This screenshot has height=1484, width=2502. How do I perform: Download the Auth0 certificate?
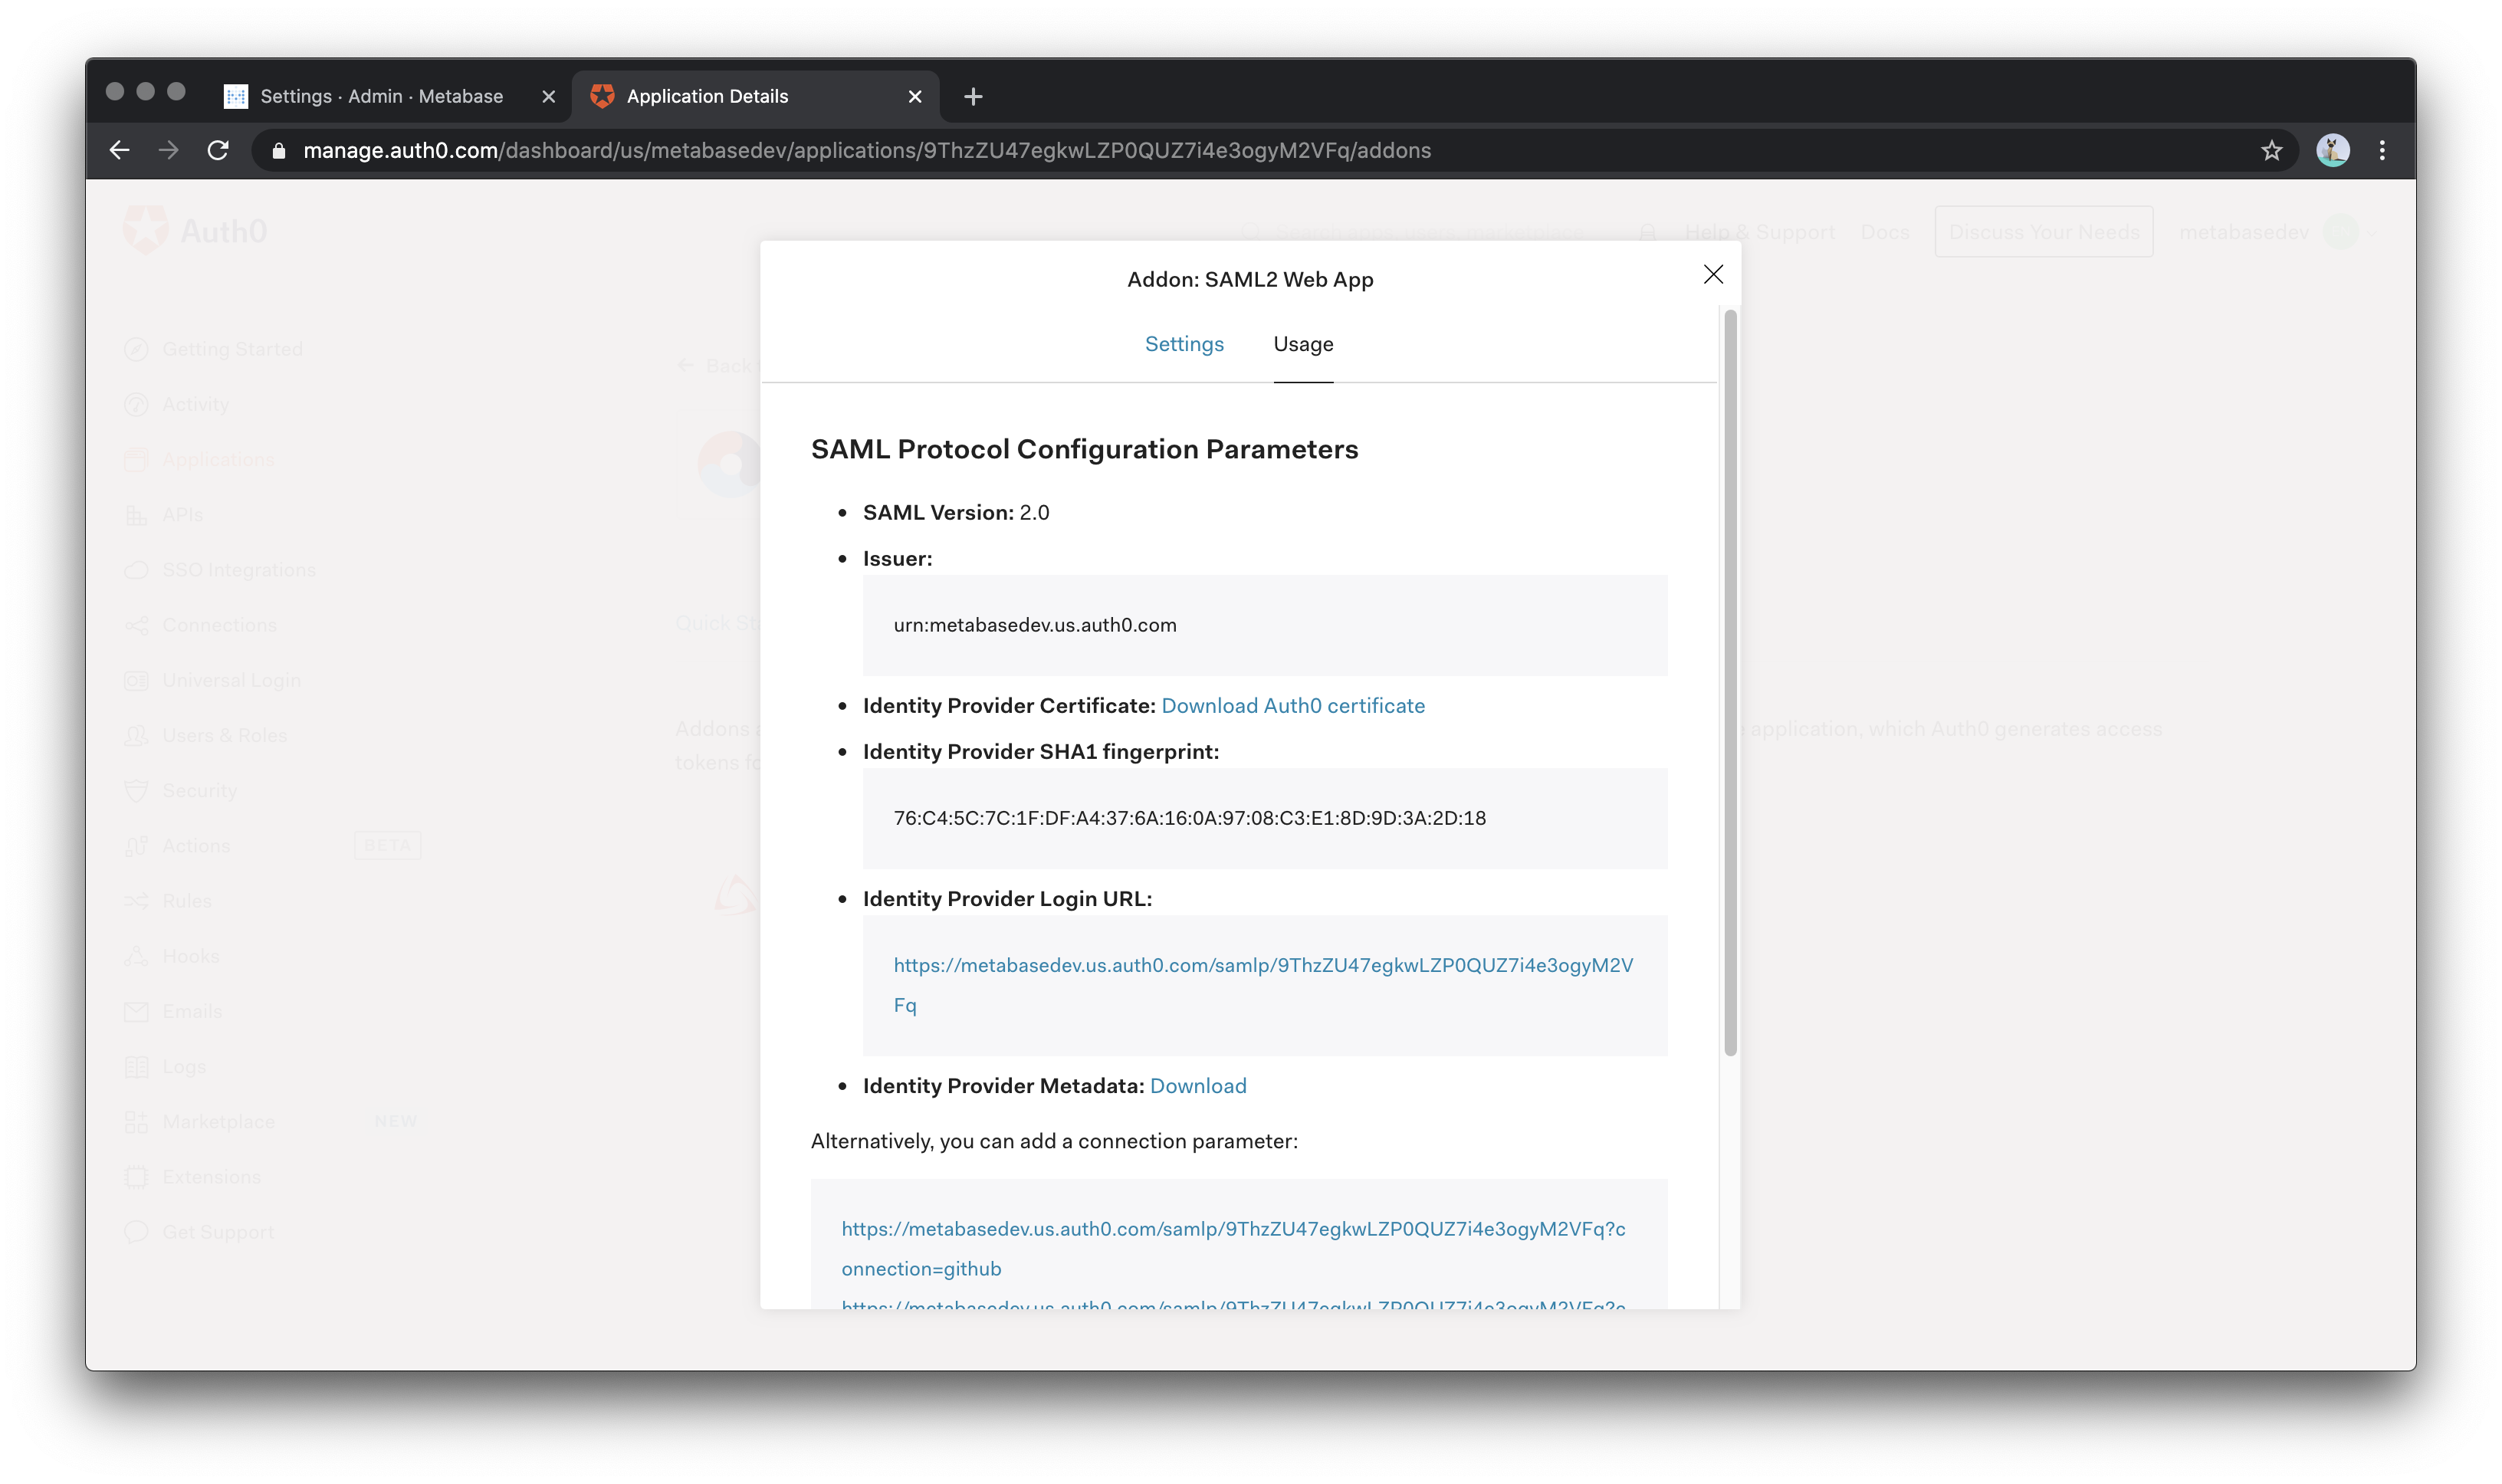pyautogui.click(x=1292, y=705)
